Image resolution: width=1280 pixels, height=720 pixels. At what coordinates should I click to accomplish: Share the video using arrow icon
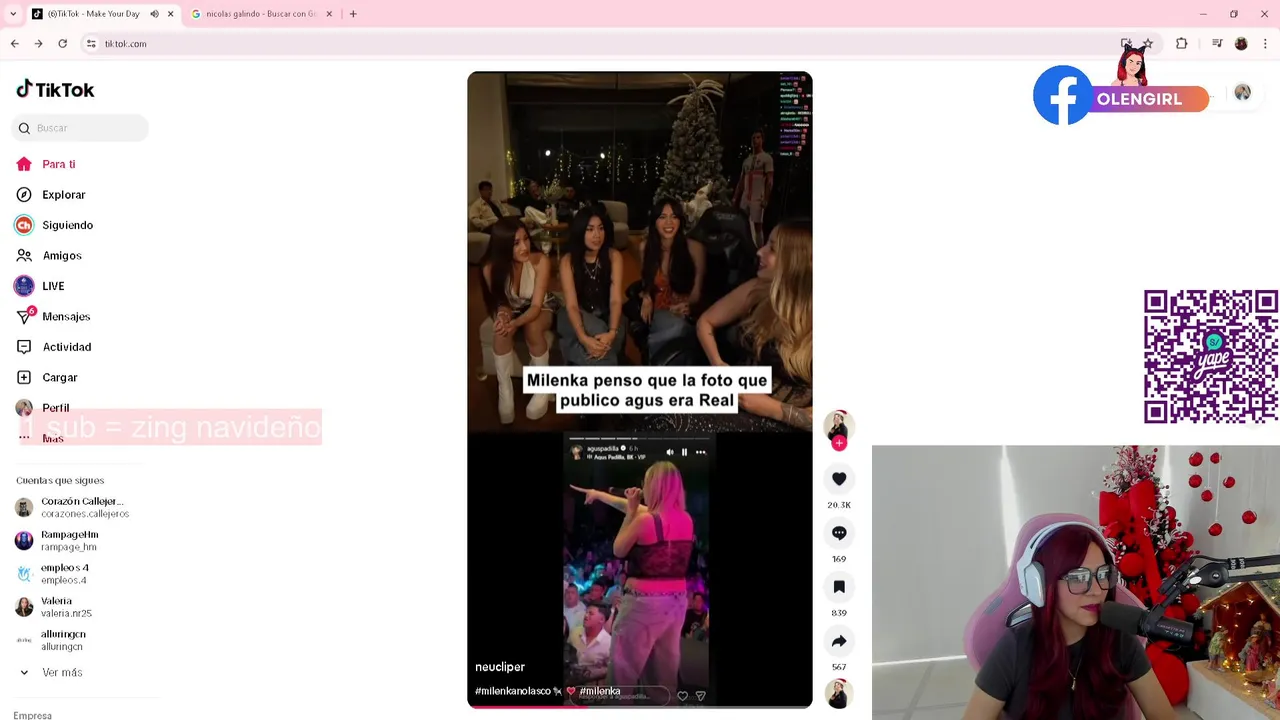click(839, 641)
